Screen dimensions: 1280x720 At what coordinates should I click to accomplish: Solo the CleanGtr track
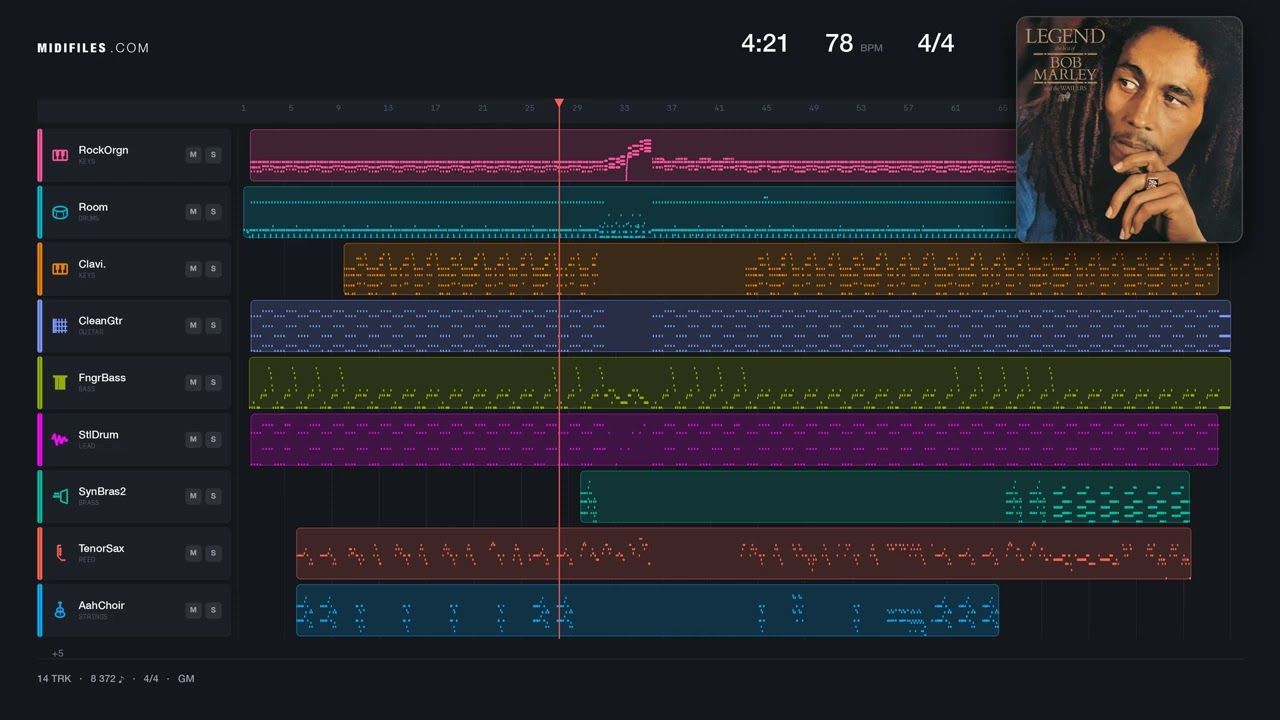tap(213, 326)
